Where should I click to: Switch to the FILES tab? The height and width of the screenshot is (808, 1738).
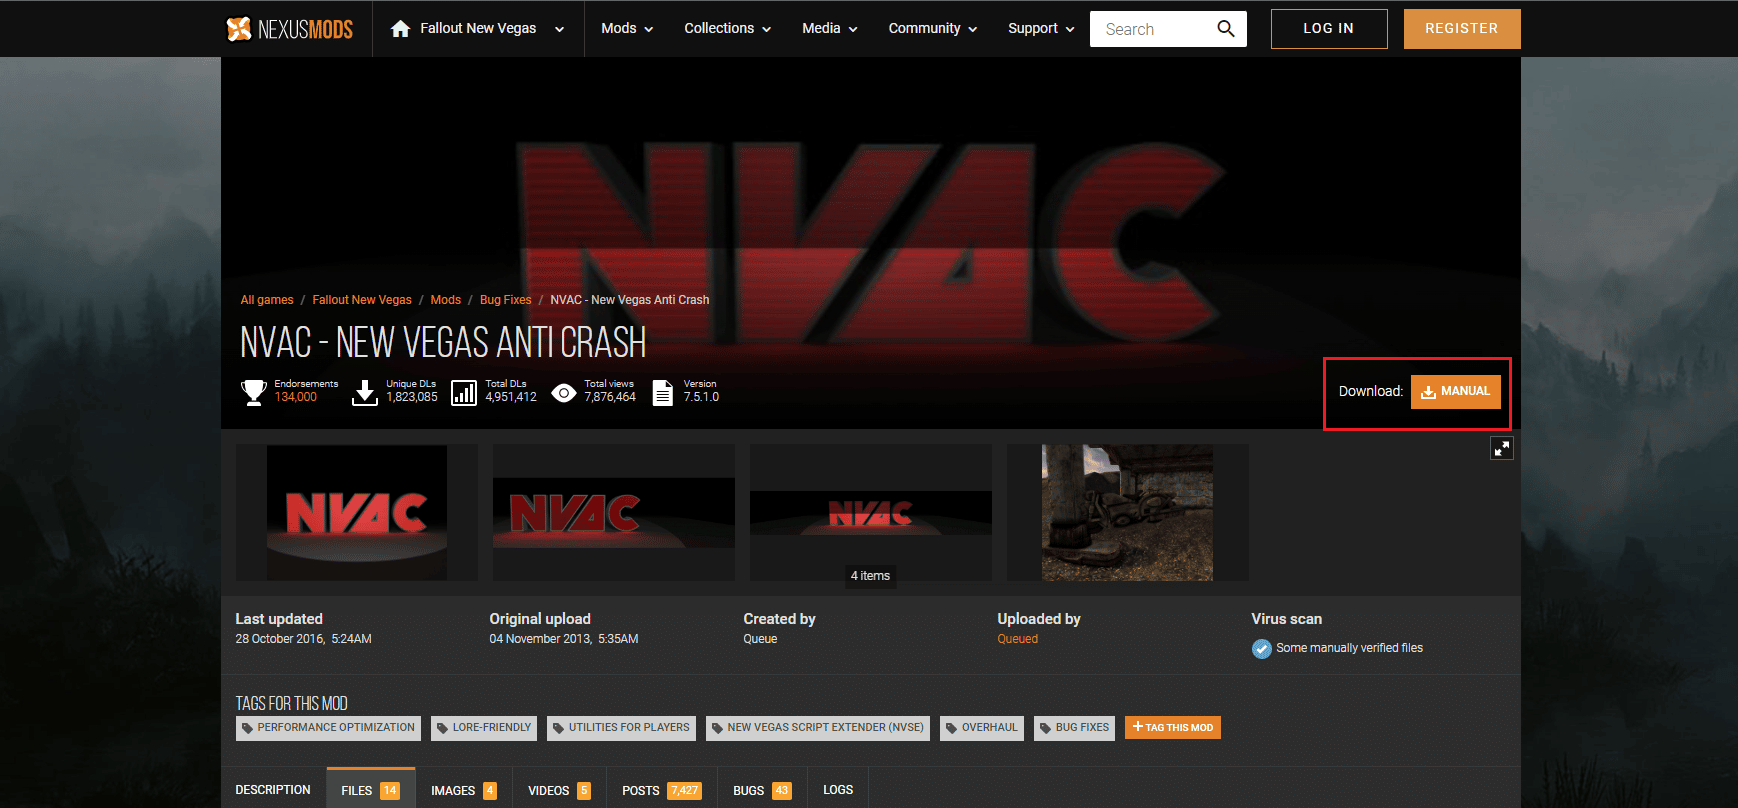coord(371,790)
